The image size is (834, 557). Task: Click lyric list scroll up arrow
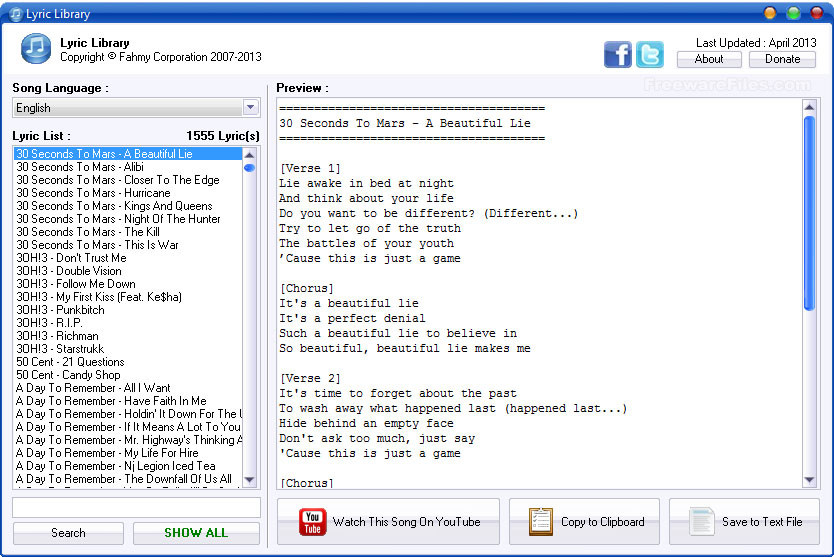tap(249, 155)
